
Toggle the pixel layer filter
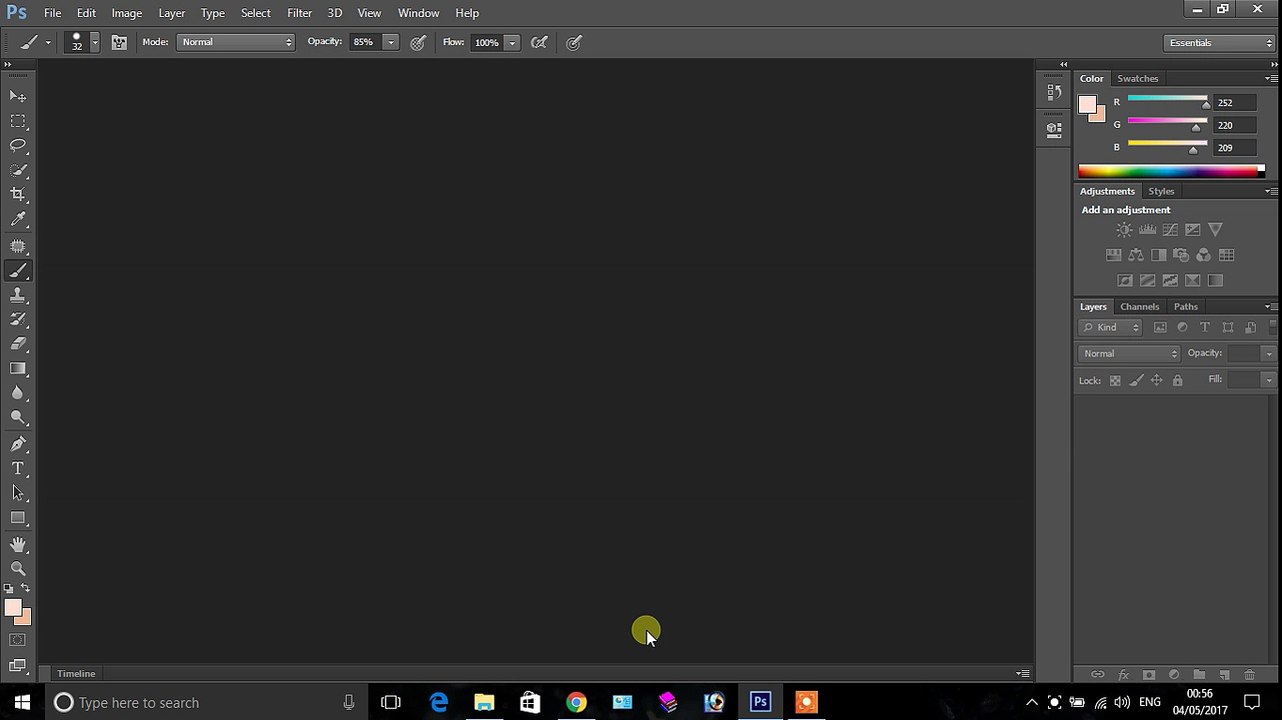(1160, 327)
